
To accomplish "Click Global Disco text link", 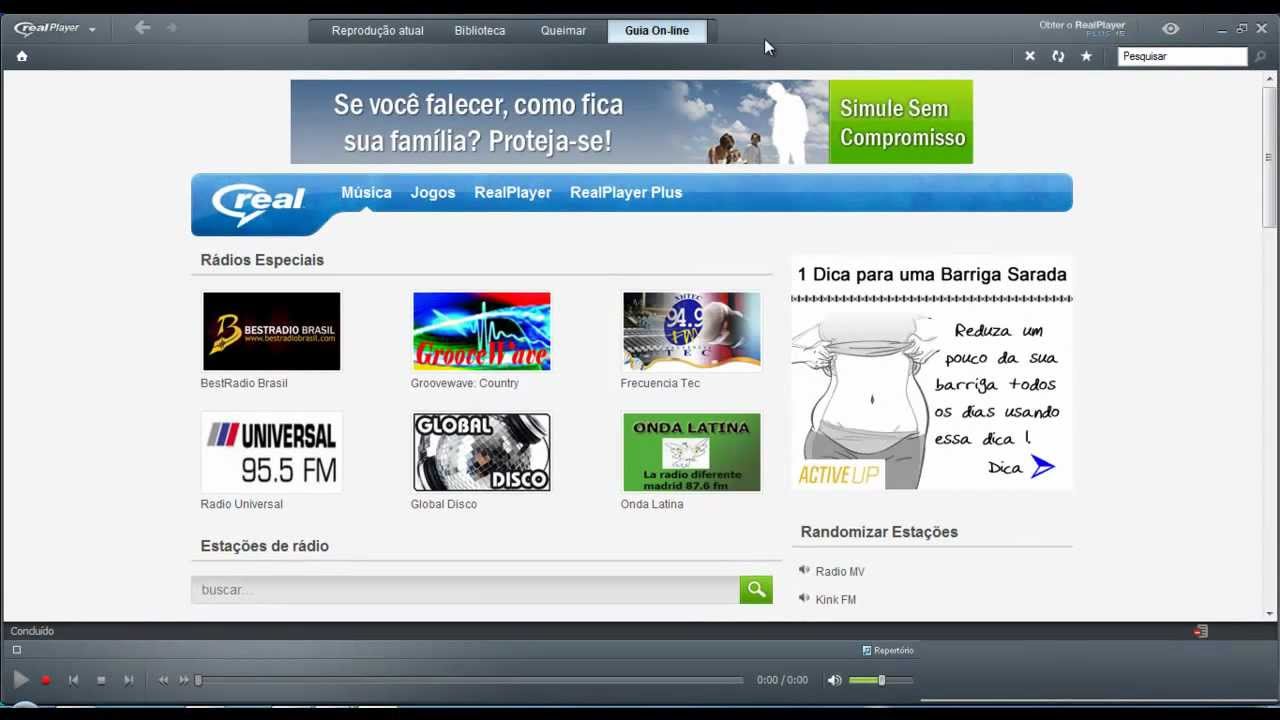I will 444,504.
